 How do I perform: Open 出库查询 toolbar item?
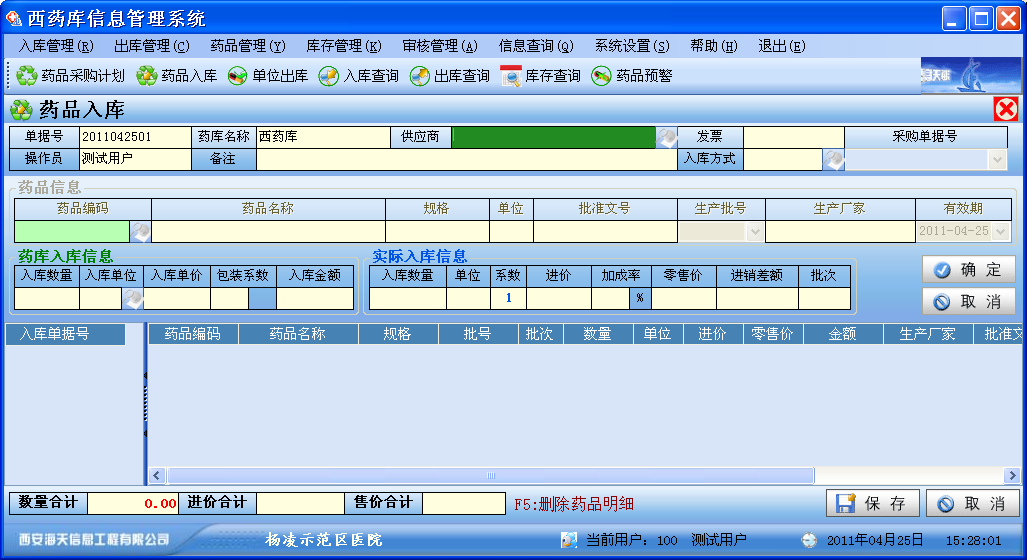click(x=449, y=76)
